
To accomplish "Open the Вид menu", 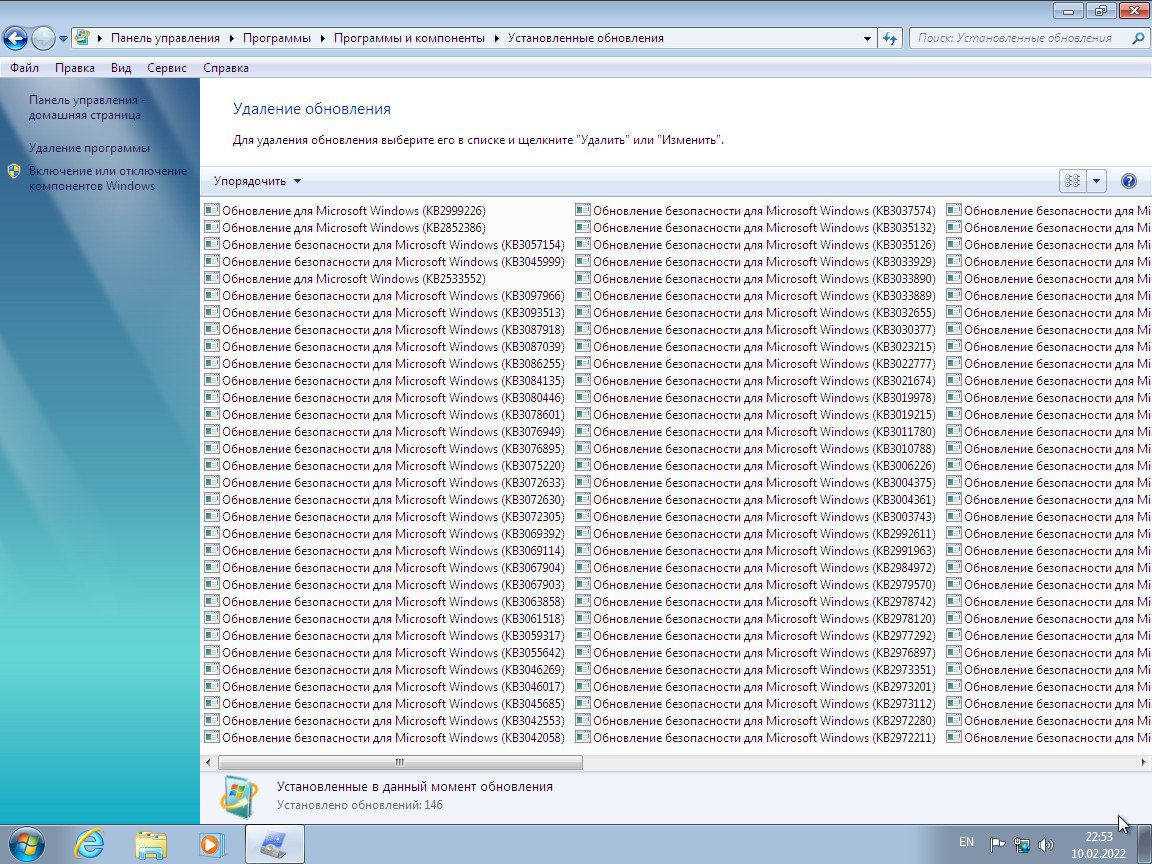I will (121, 68).
